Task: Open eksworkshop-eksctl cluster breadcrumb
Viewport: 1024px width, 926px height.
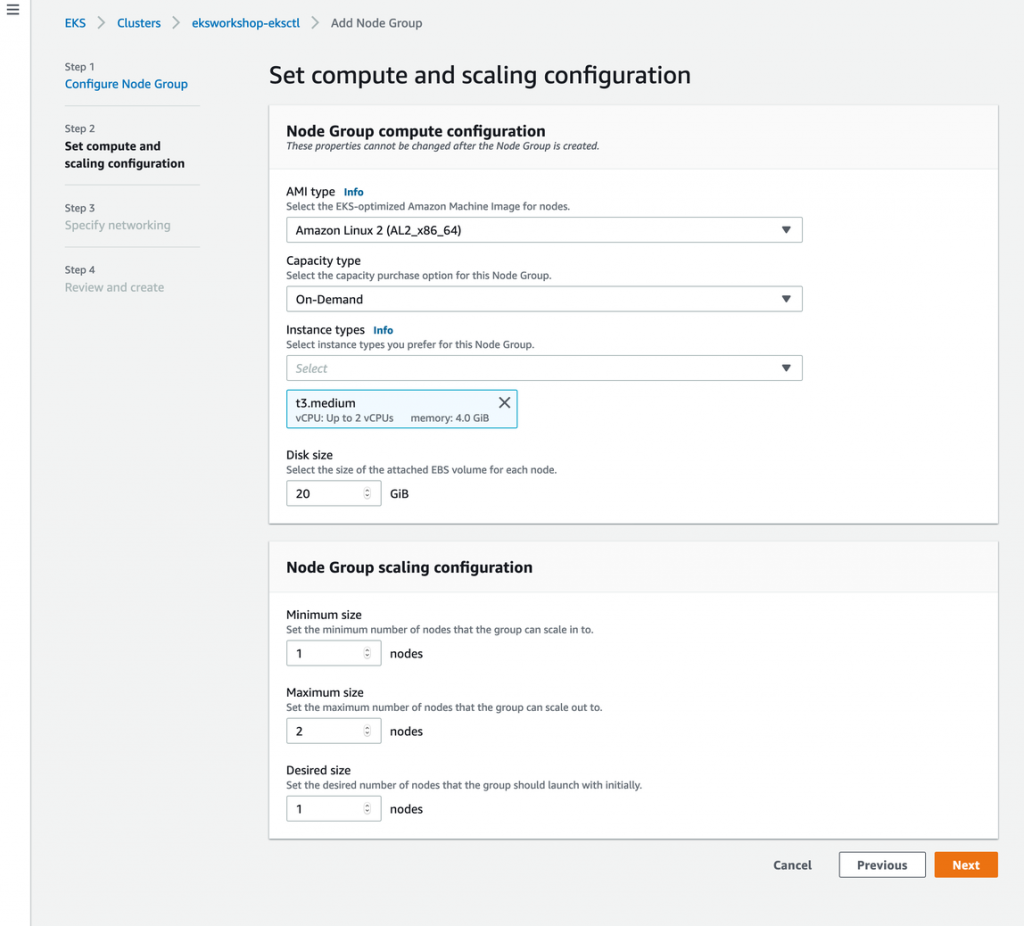Action: click(244, 23)
